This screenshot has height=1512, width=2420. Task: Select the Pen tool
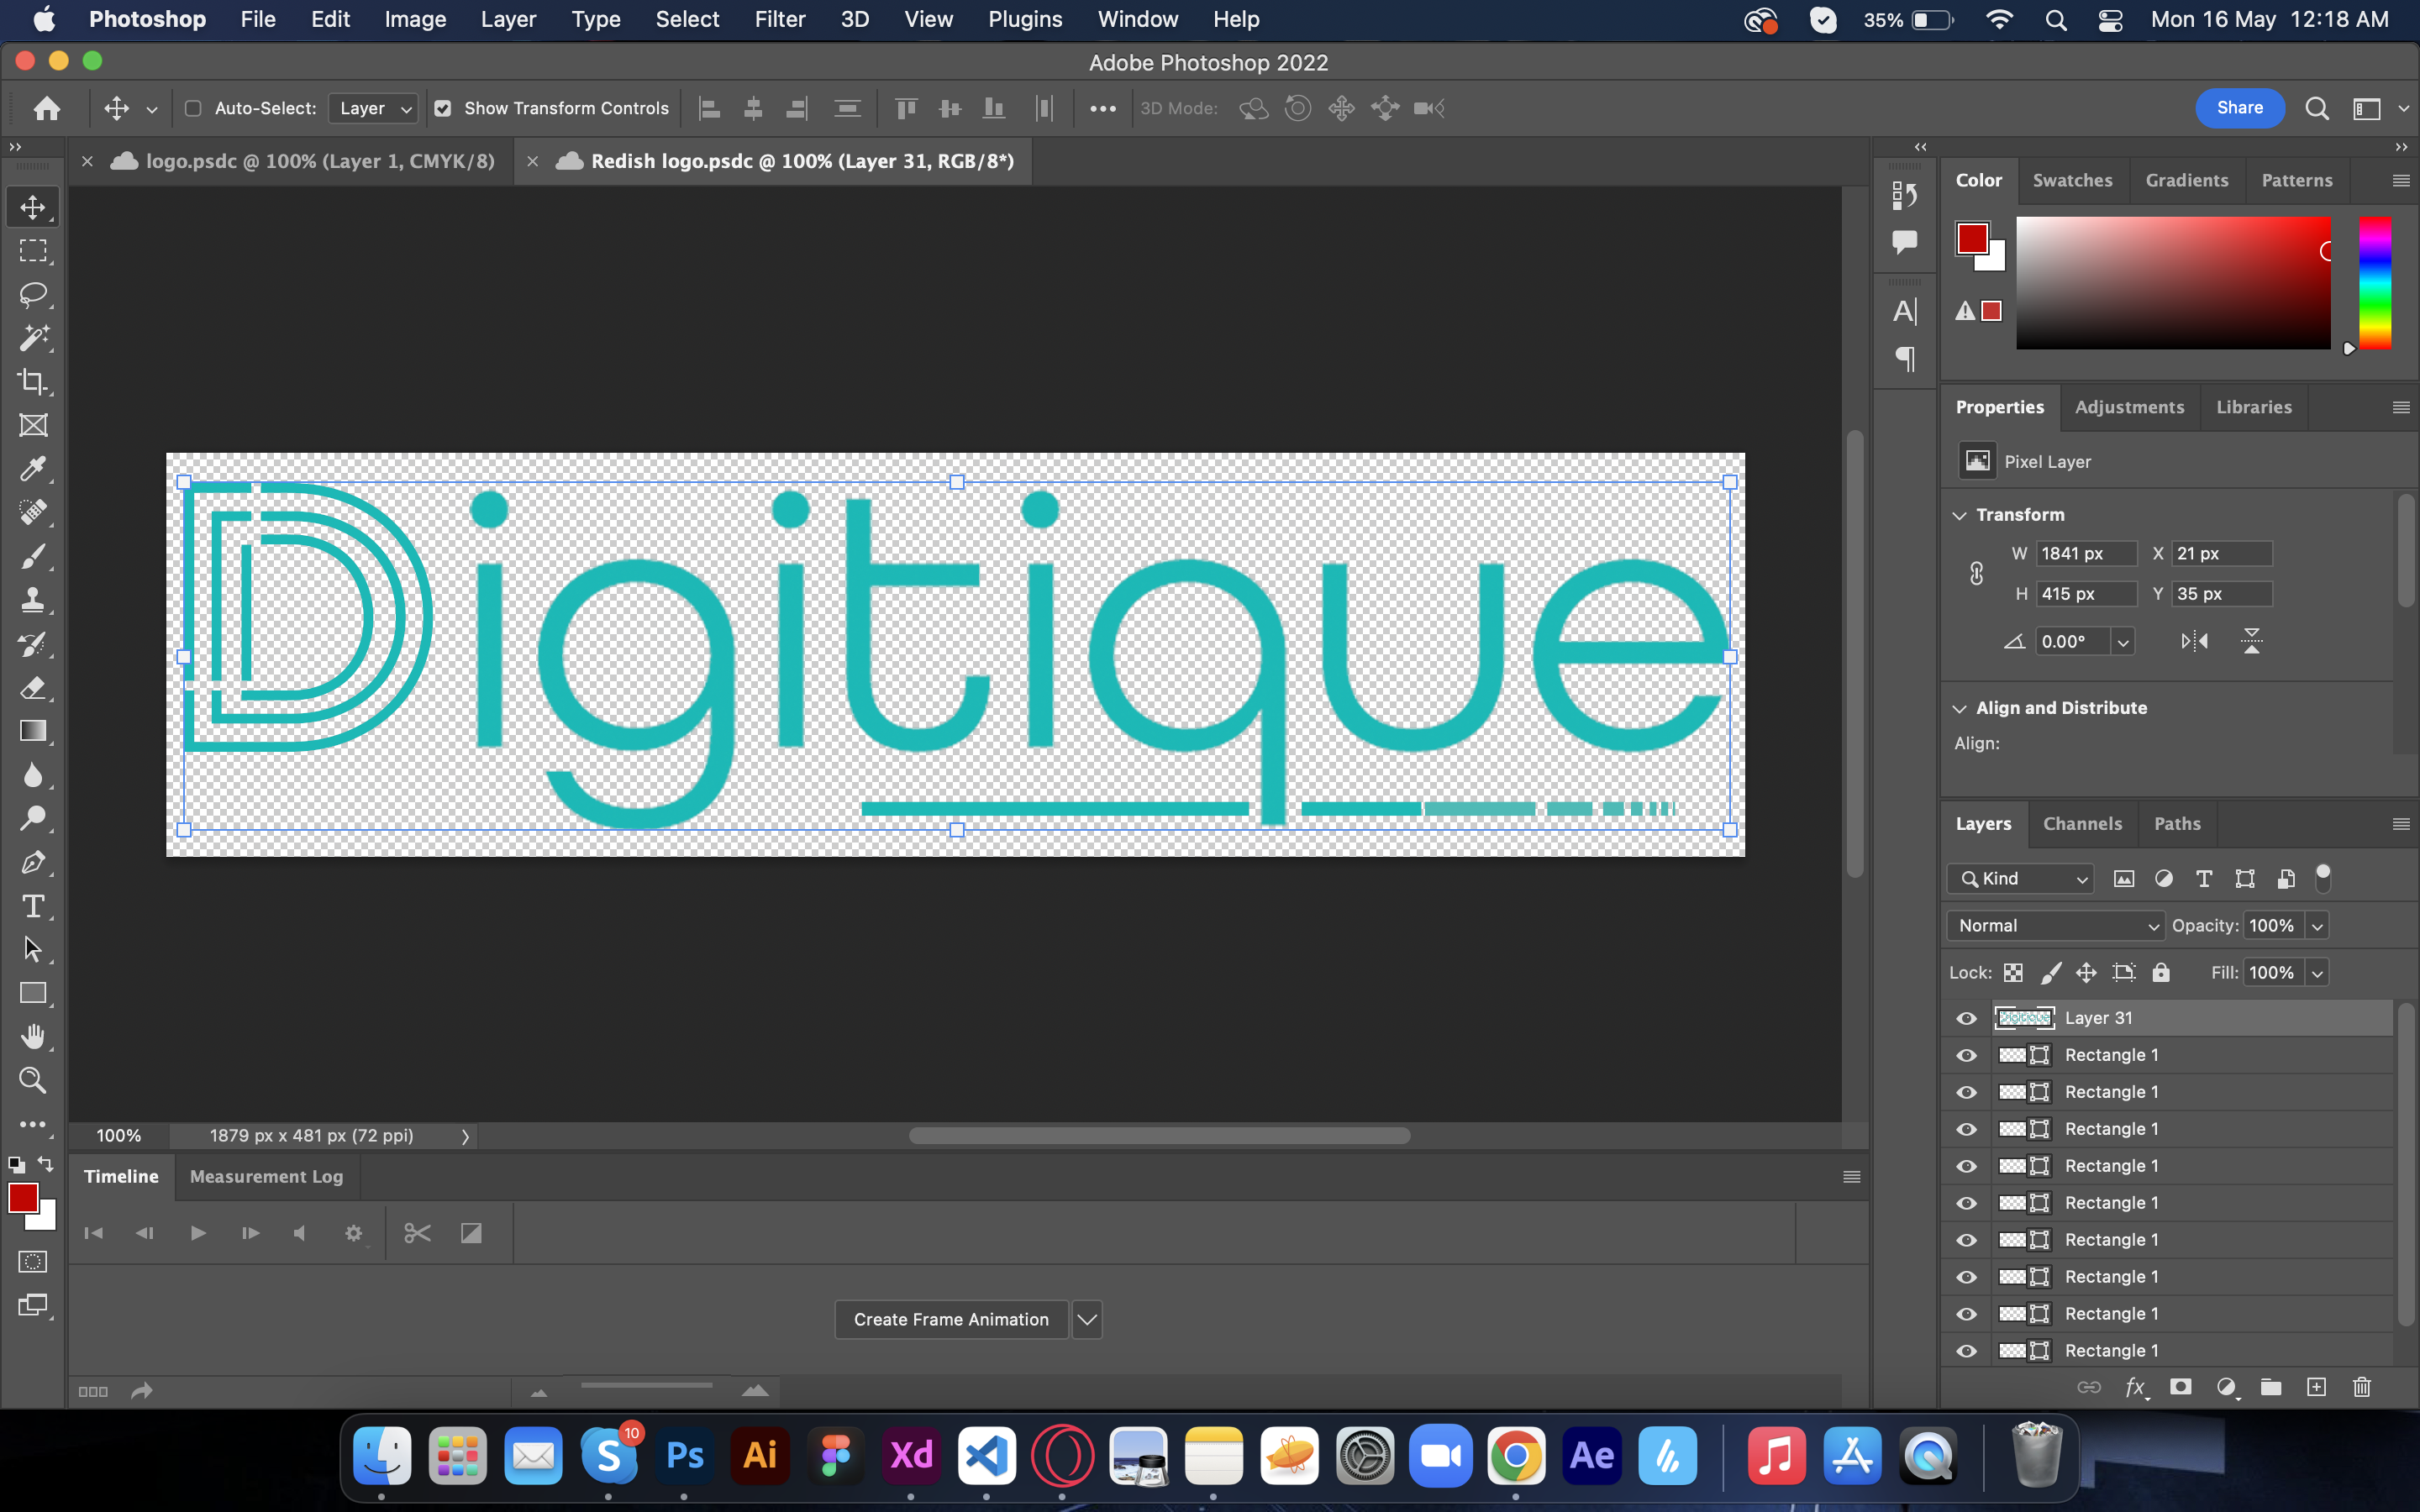tap(33, 862)
